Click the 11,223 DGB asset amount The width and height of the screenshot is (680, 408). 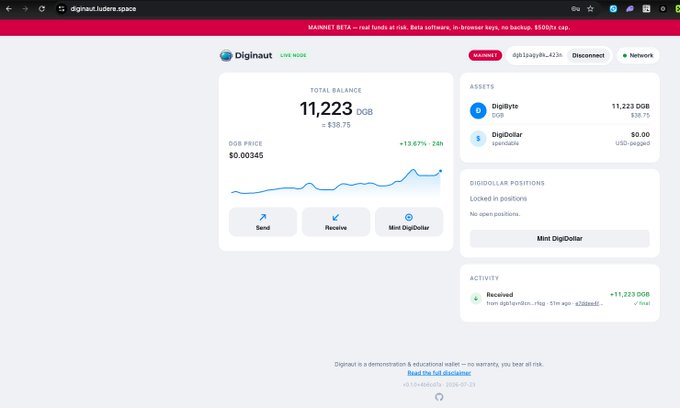click(631, 106)
